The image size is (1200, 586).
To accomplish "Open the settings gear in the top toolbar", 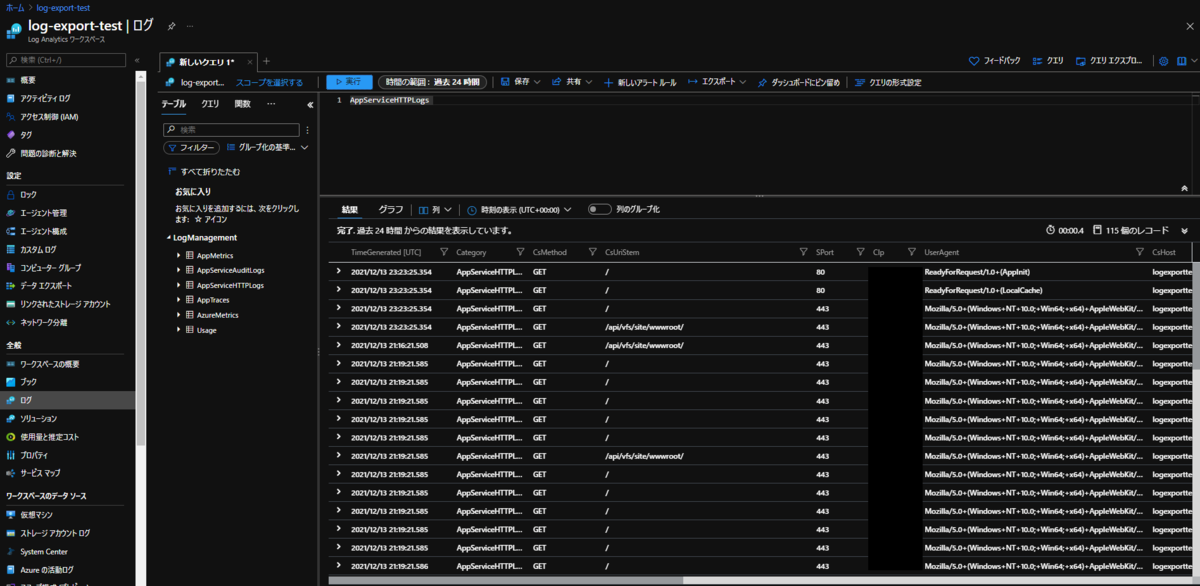I will 1164,61.
